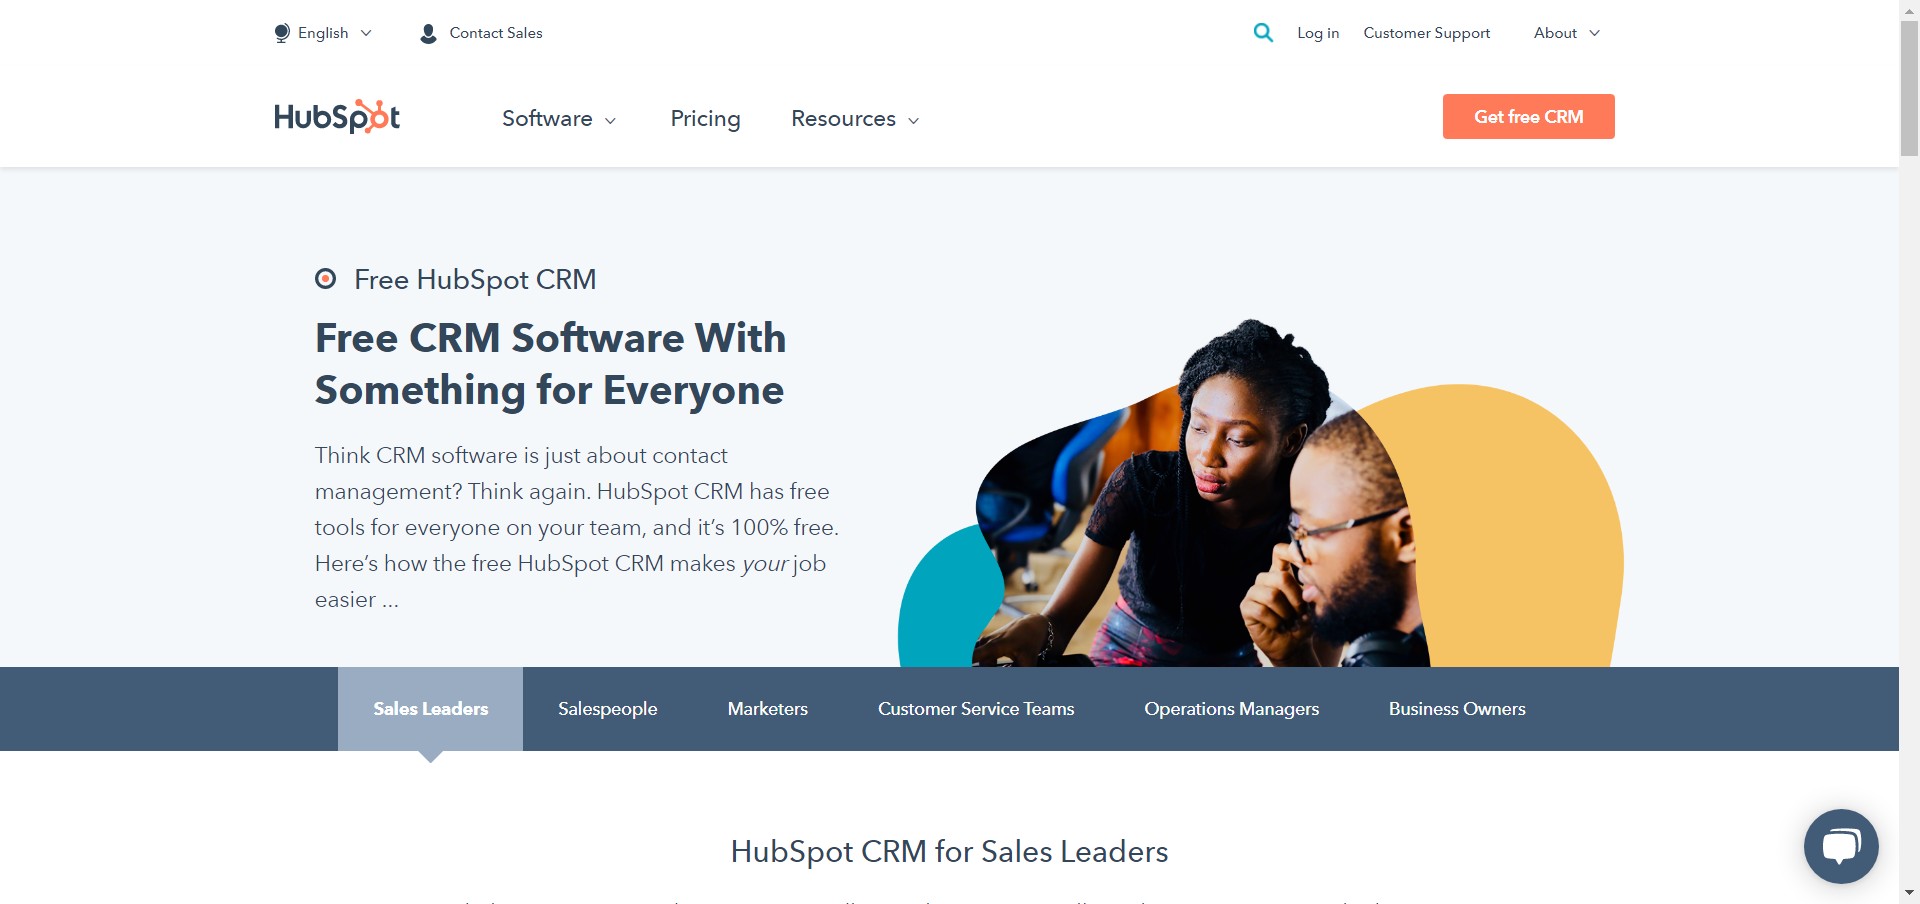Open the Software dropdown menu
The image size is (1920, 904).
[559, 118]
